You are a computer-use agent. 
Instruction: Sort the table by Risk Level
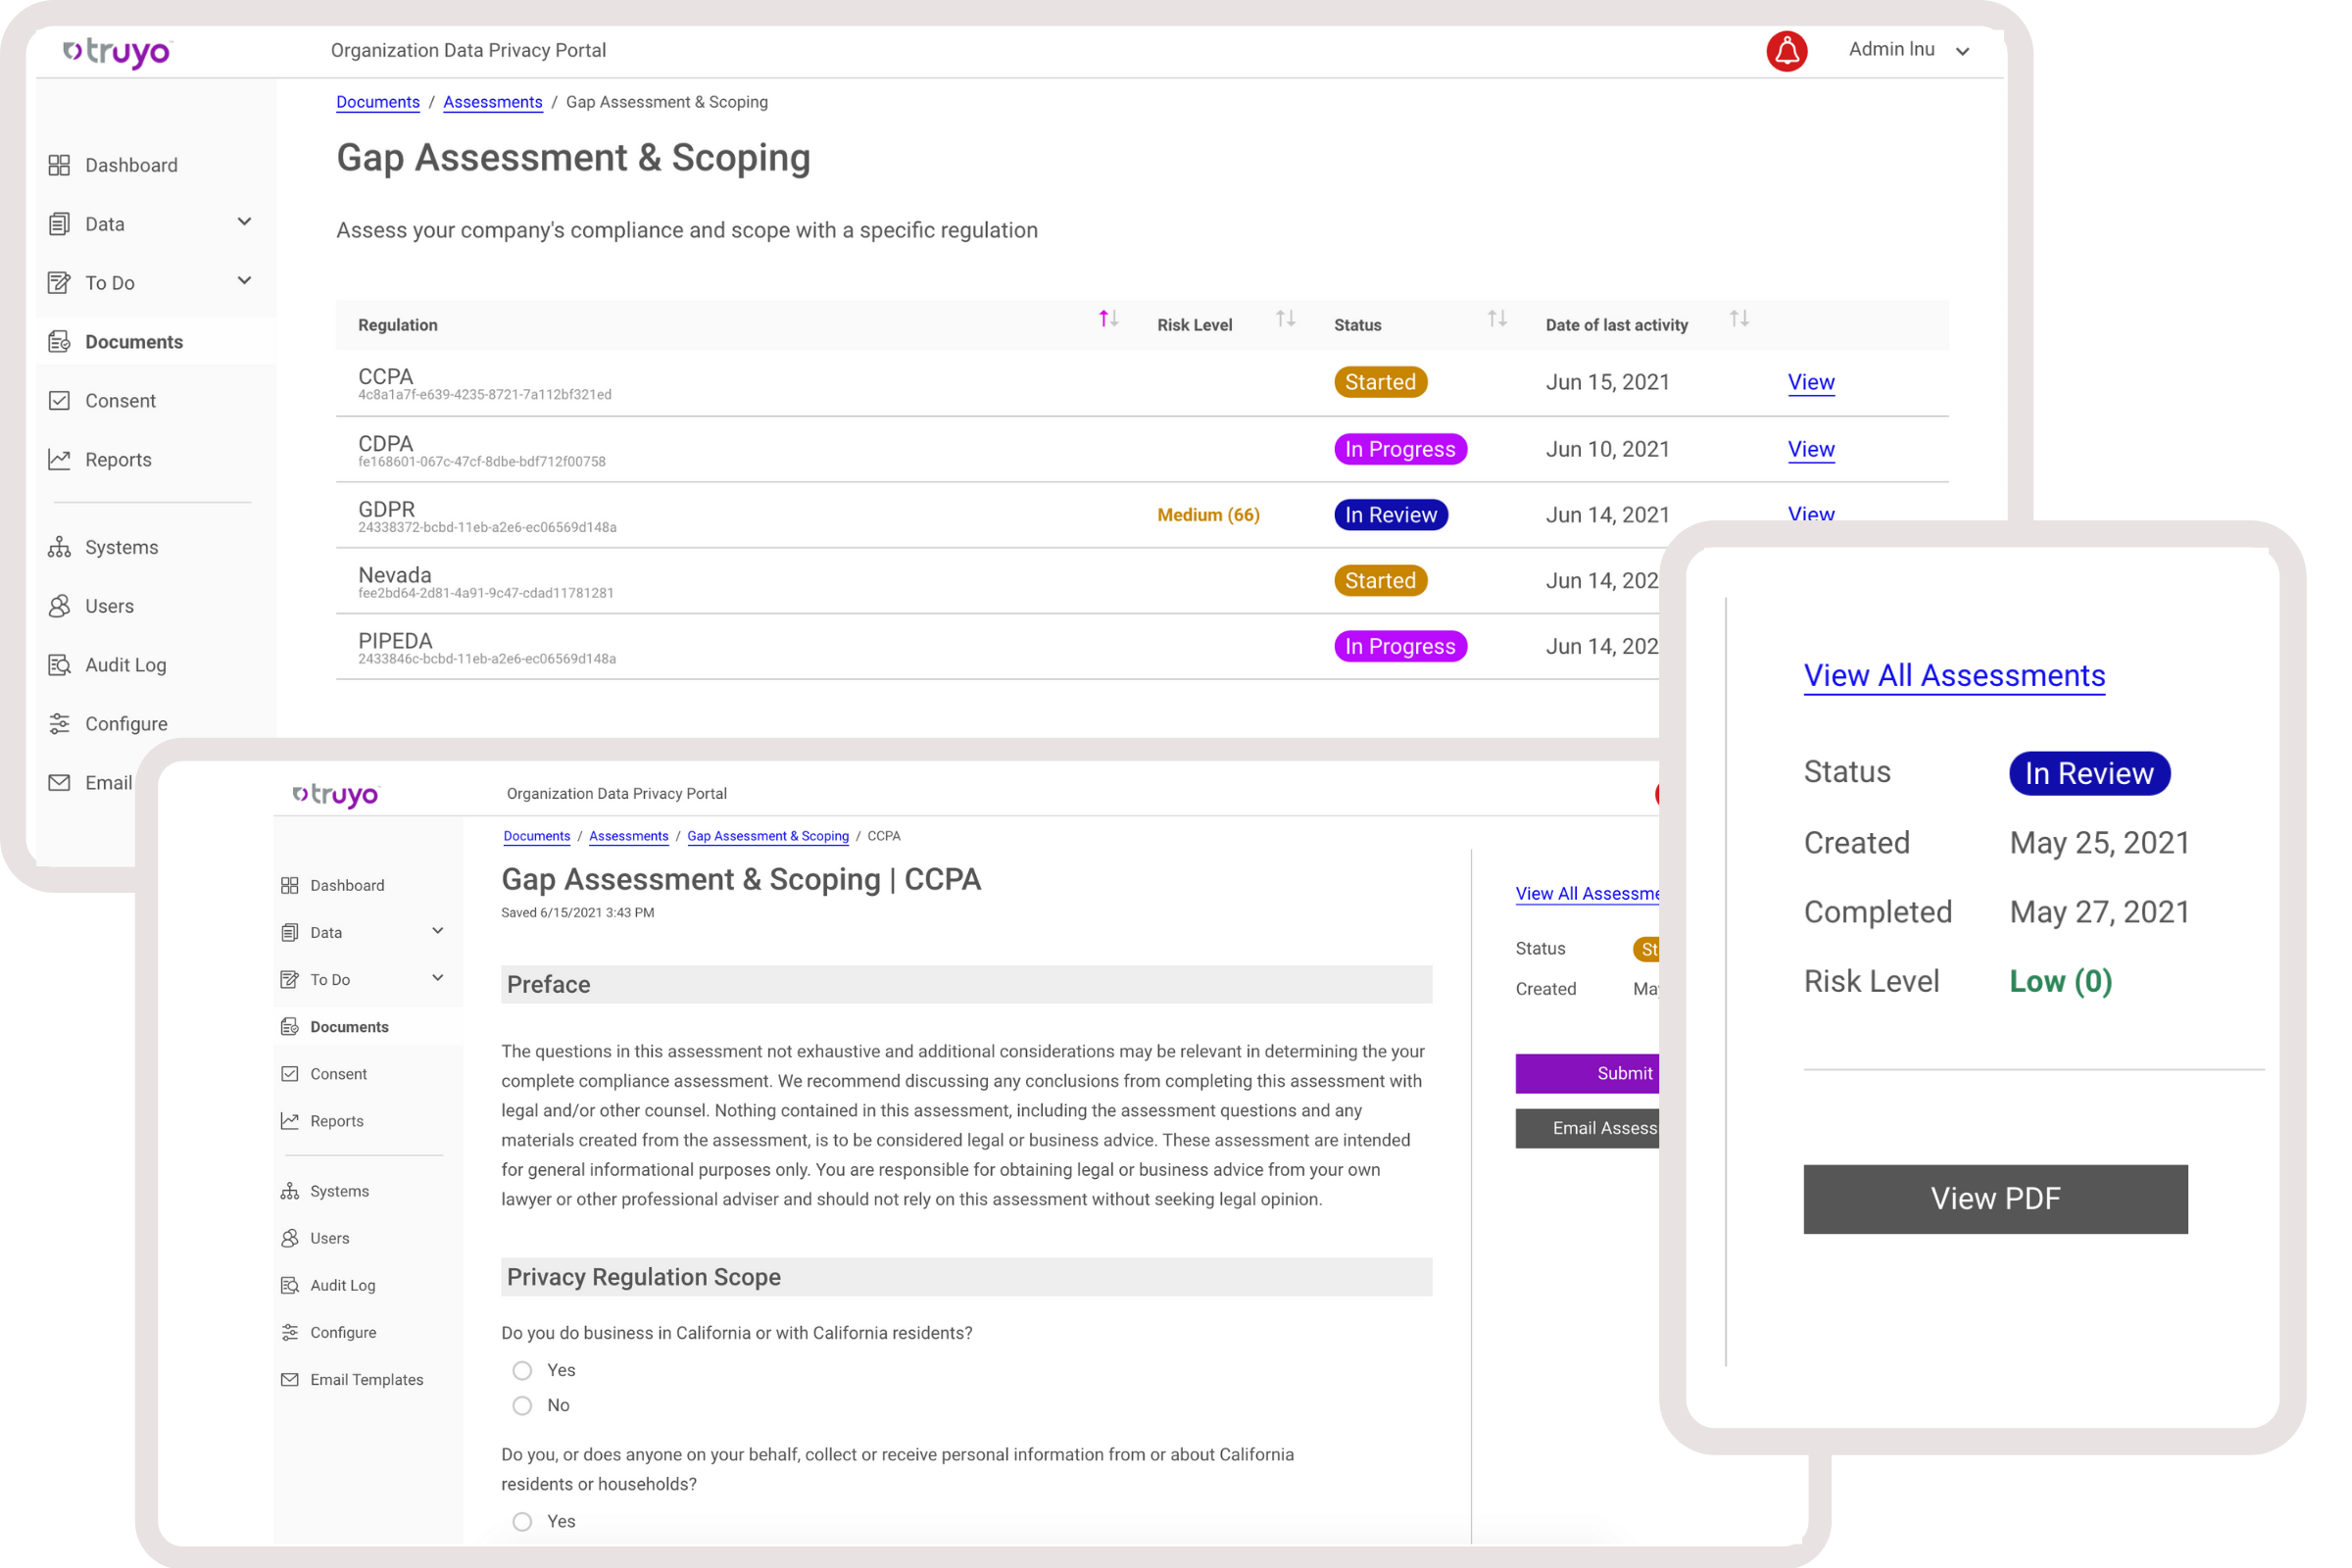pos(1285,319)
